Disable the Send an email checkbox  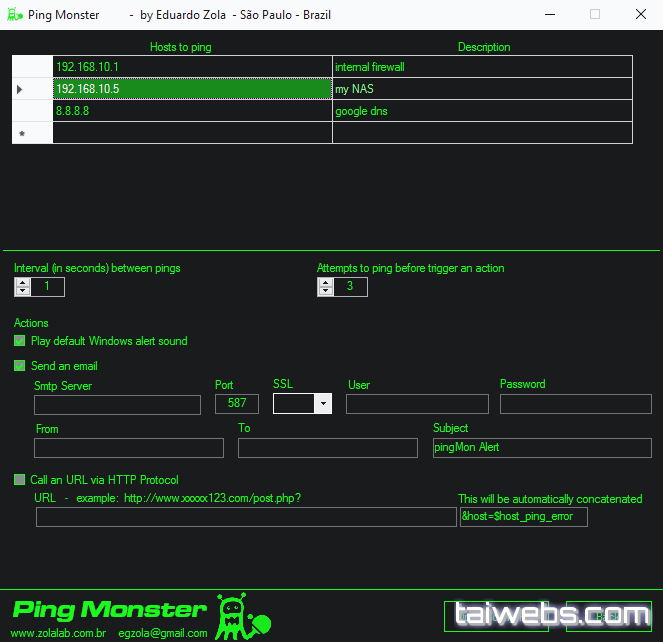pyautogui.click(x=20, y=366)
